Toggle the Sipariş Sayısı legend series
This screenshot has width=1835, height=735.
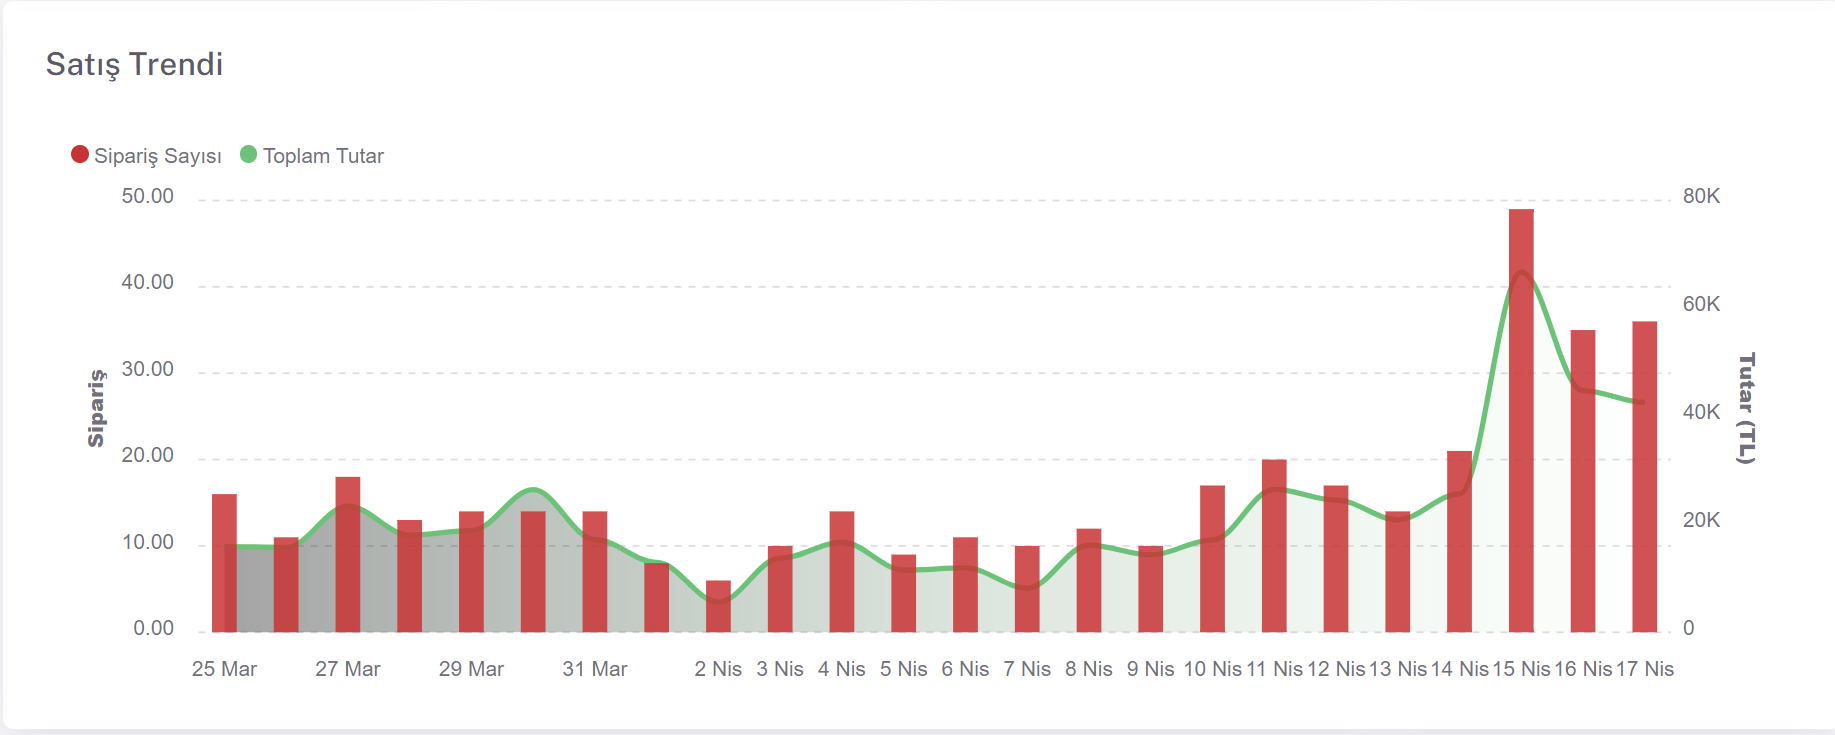point(157,156)
